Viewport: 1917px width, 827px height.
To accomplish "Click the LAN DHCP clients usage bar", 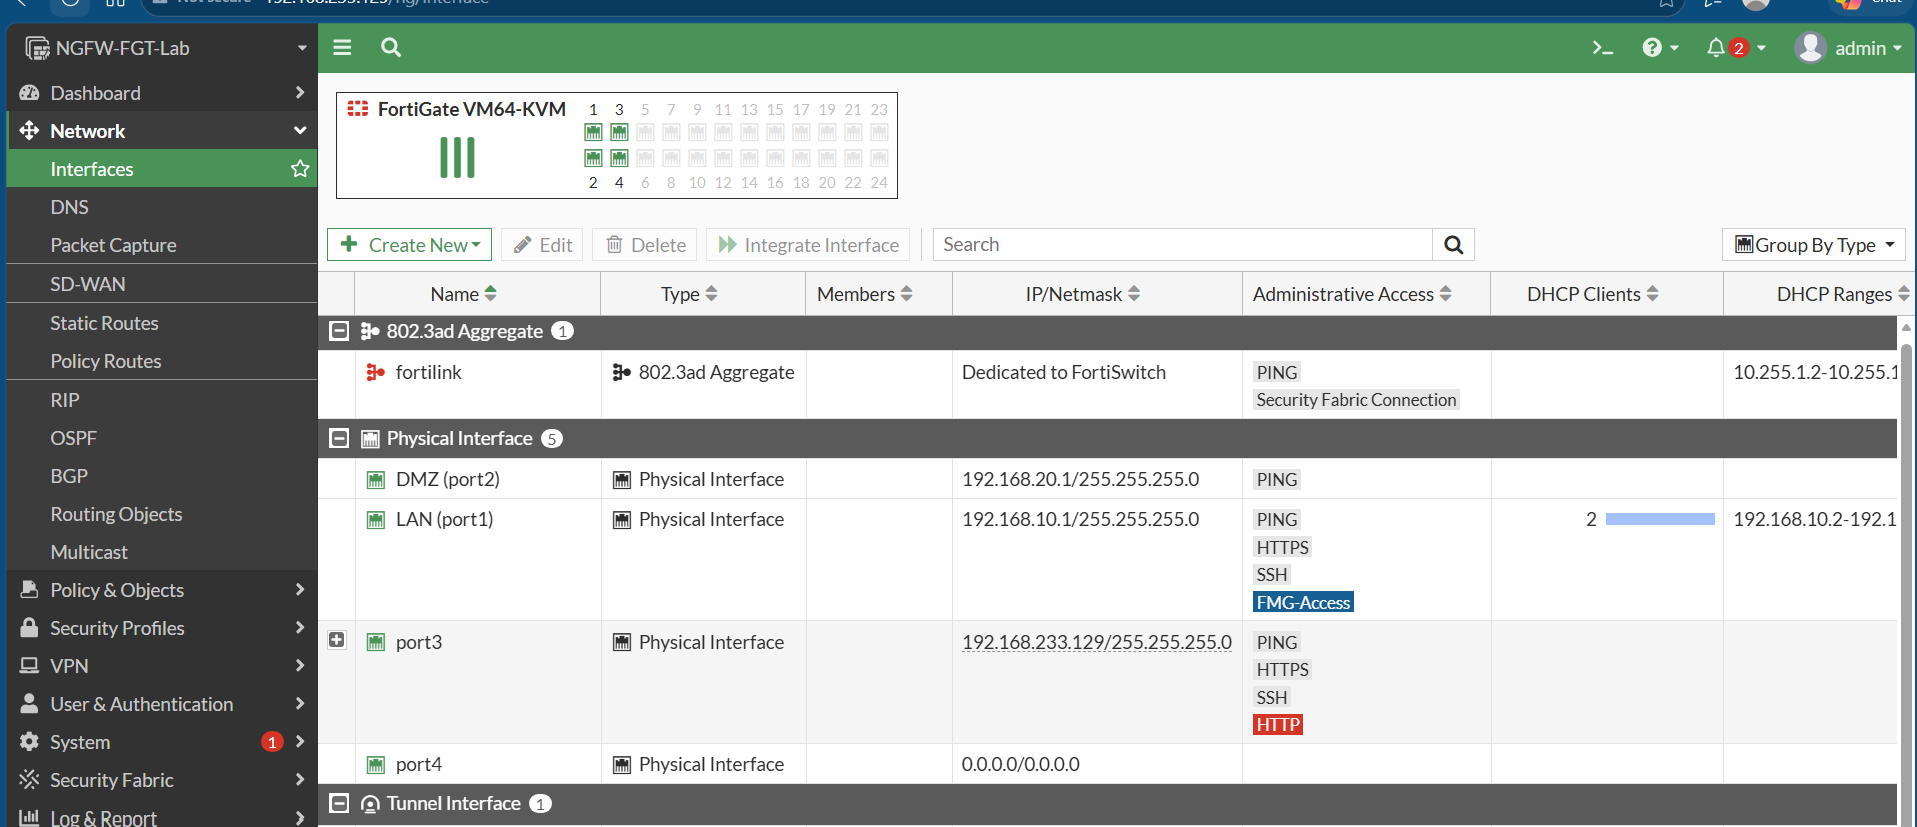I will tap(1660, 519).
